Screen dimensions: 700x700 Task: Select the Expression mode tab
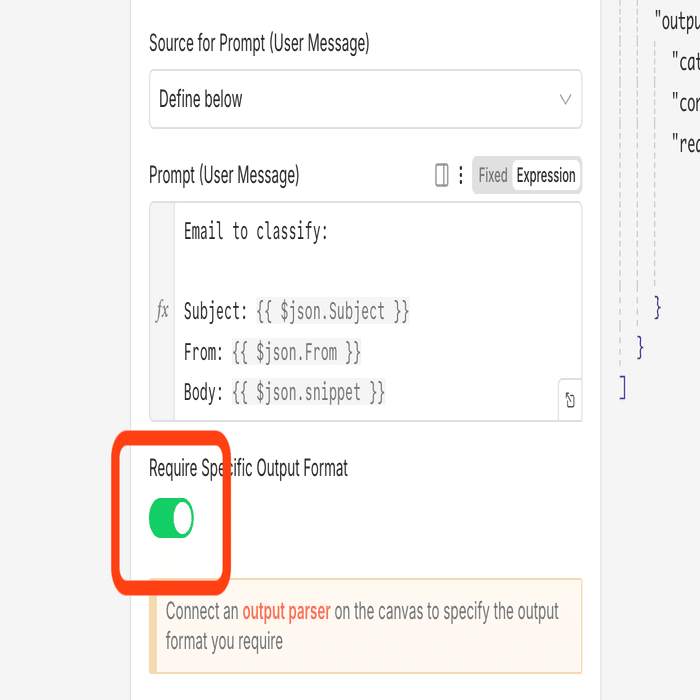(x=546, y=176)
